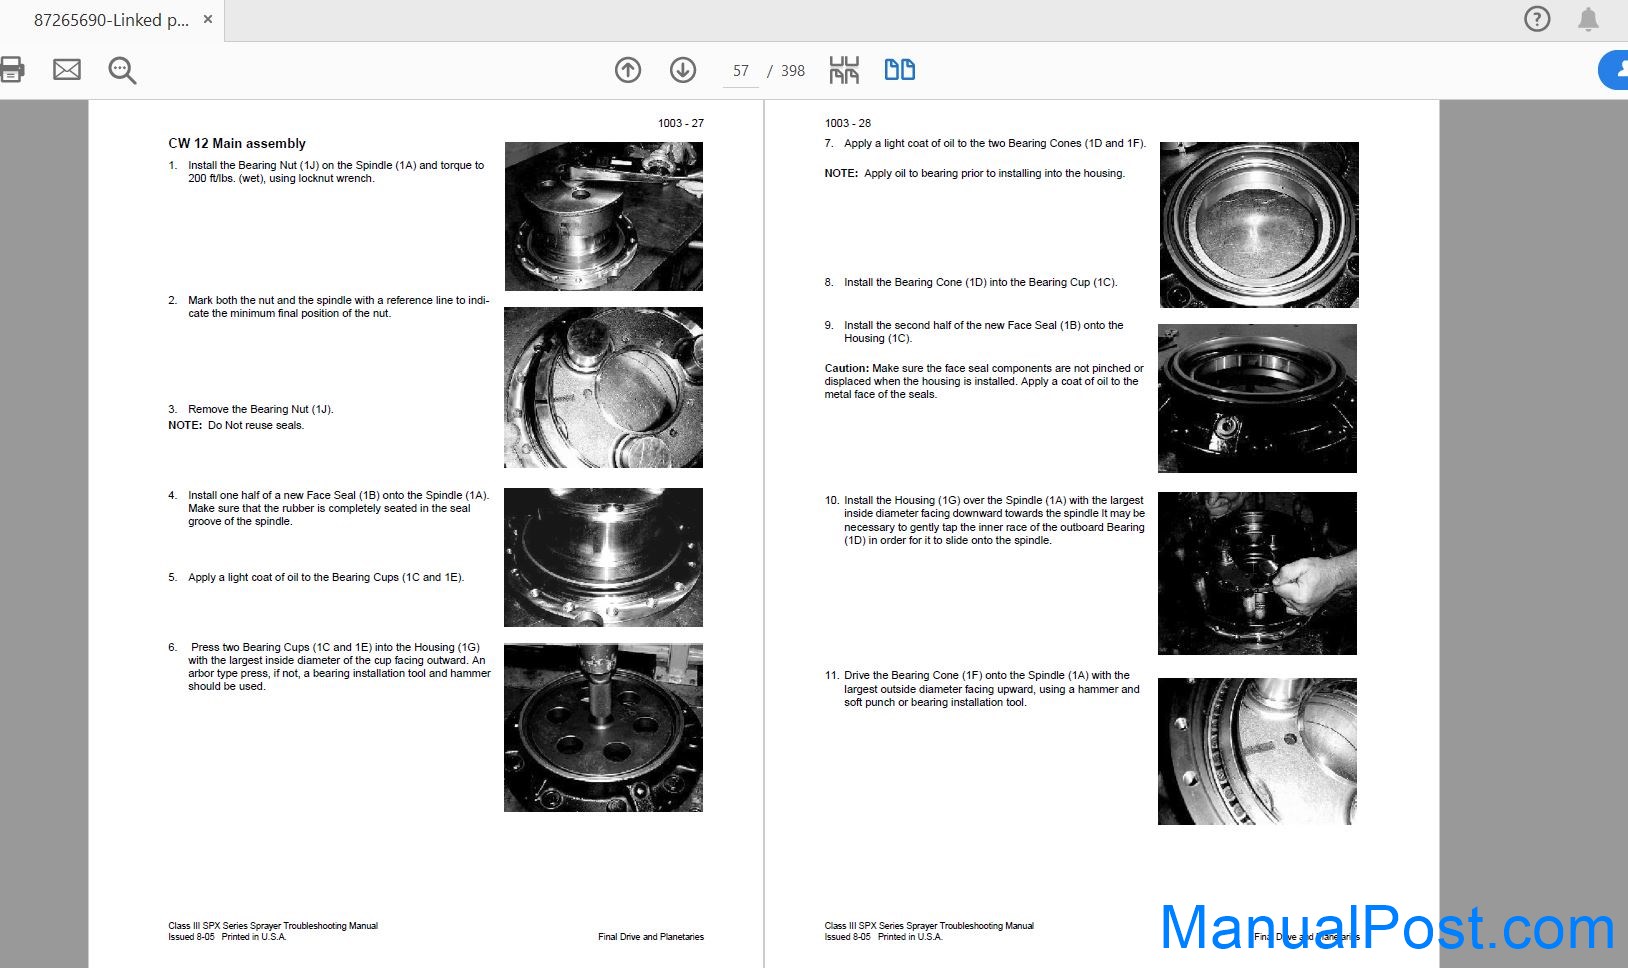Click the spindle reference line photo for step 2
The width and height of the screenshot is (1628, 968).
tap(604, 388)
